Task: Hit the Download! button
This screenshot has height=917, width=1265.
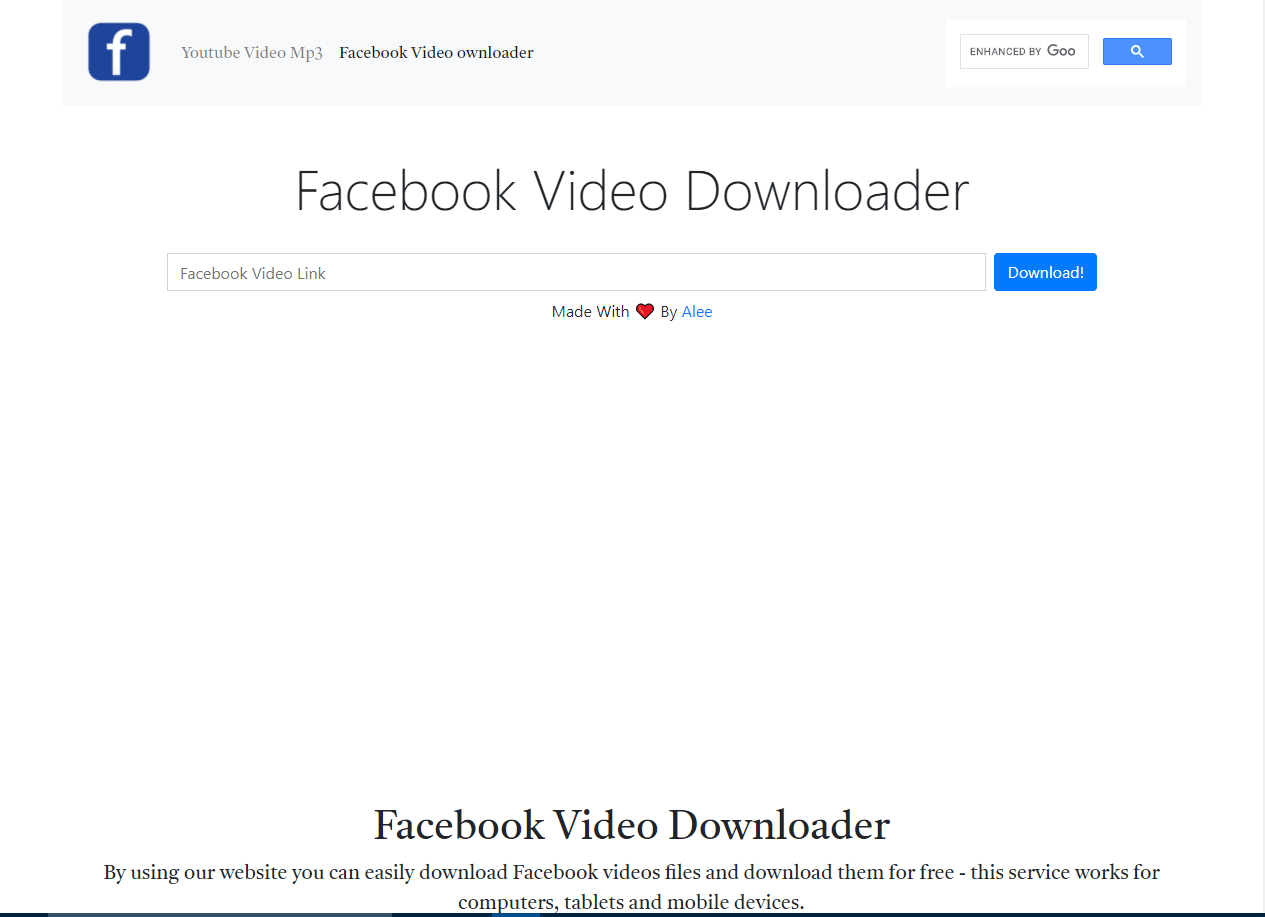Action: [x=1045, y=272]
